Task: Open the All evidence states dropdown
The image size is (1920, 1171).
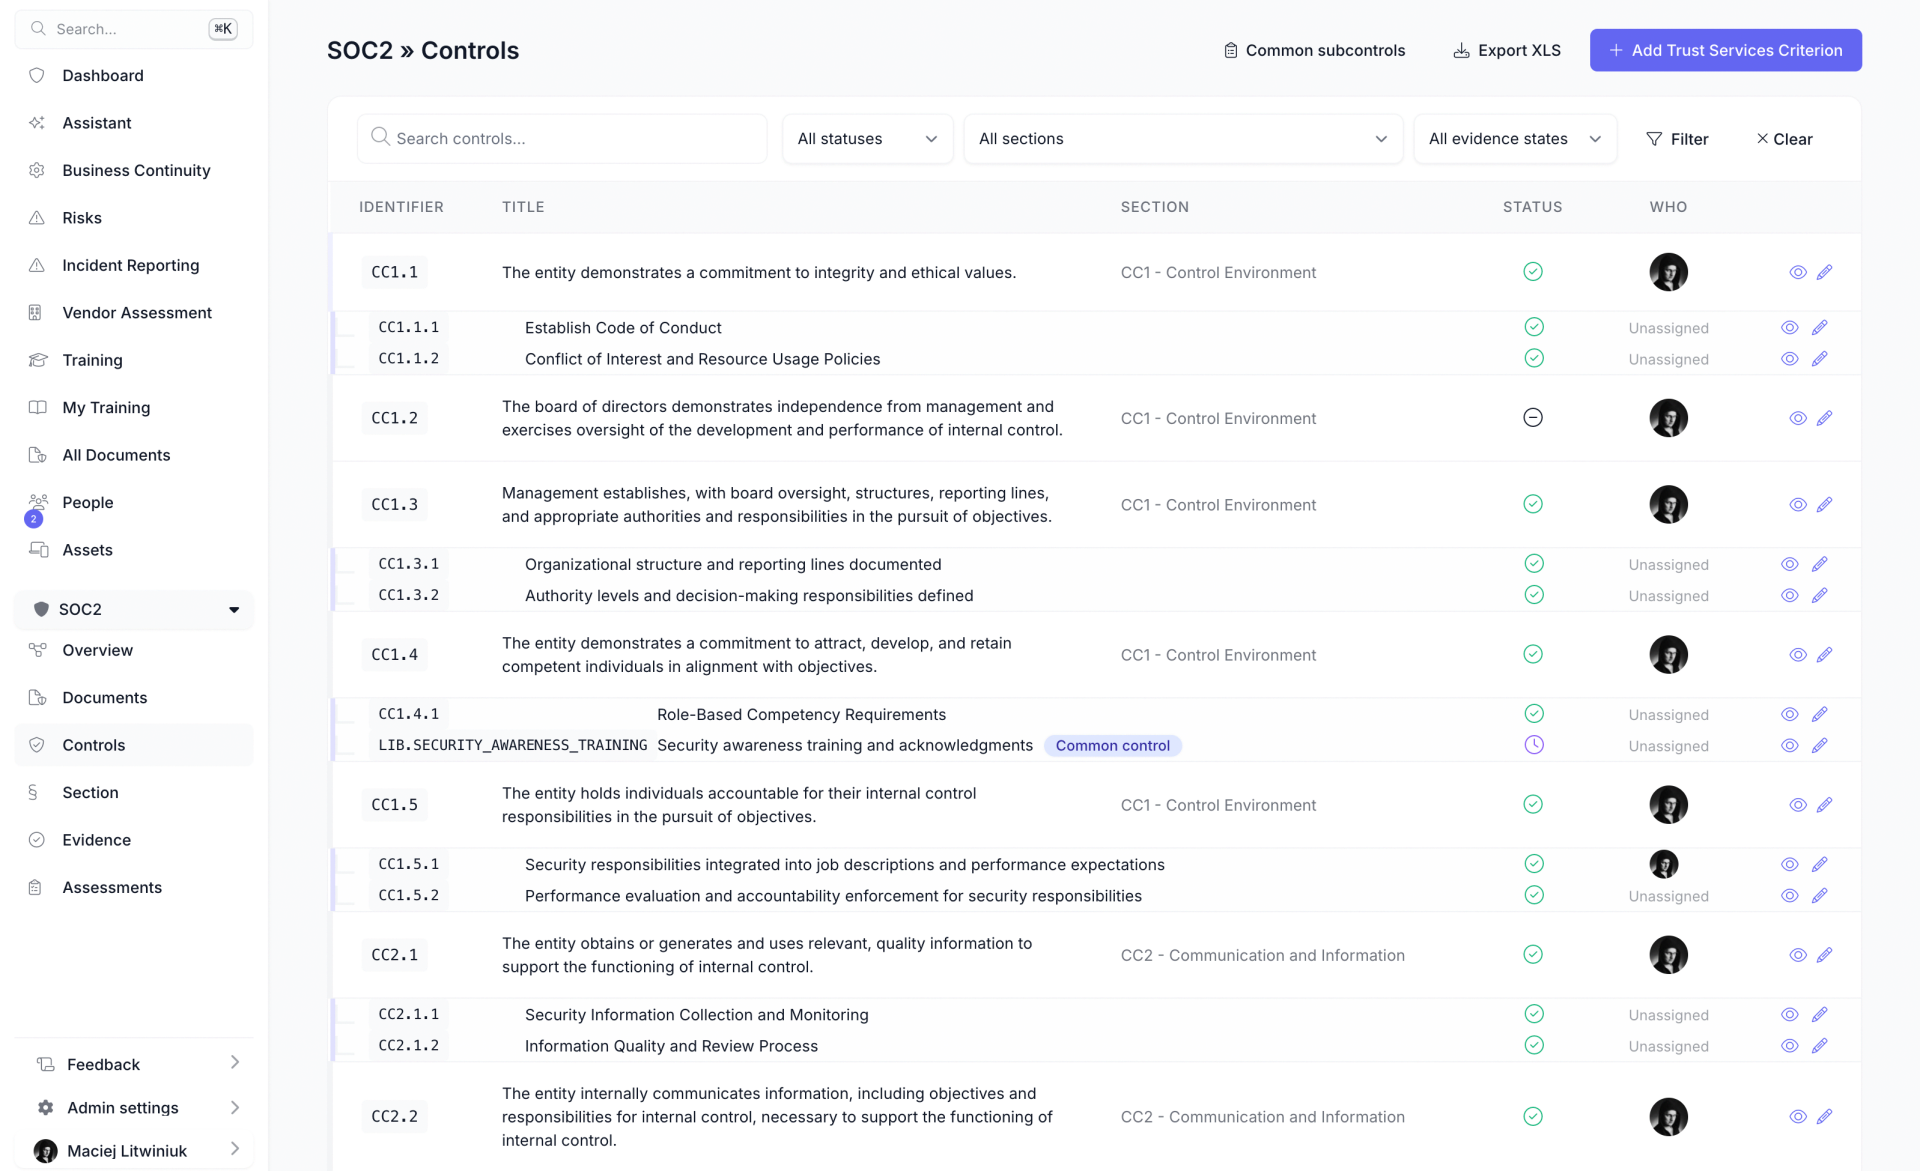Action: pyautogui.click(x=1514, y=139)
